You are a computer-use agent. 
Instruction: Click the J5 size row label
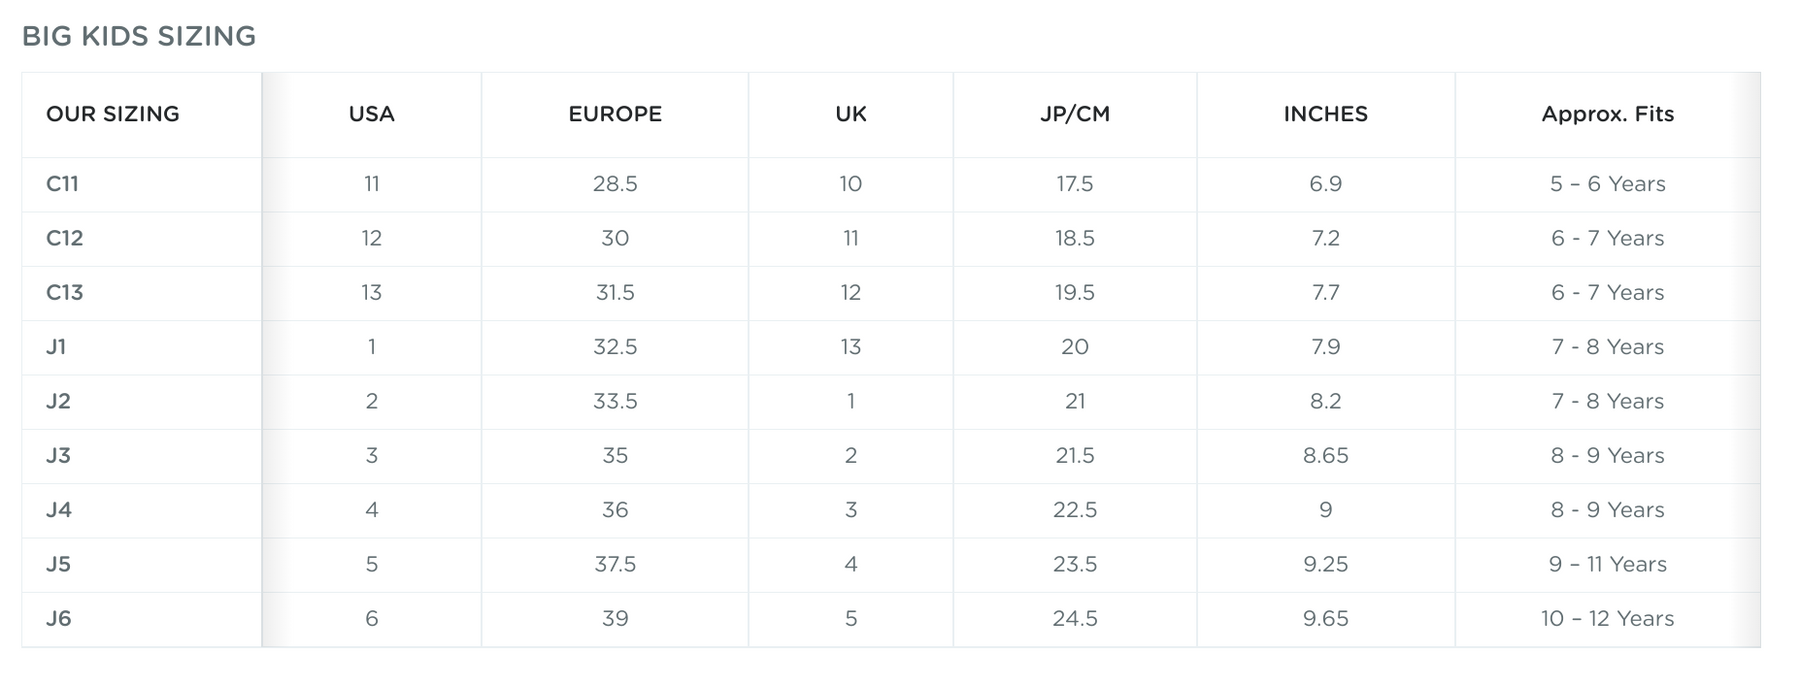58,564
